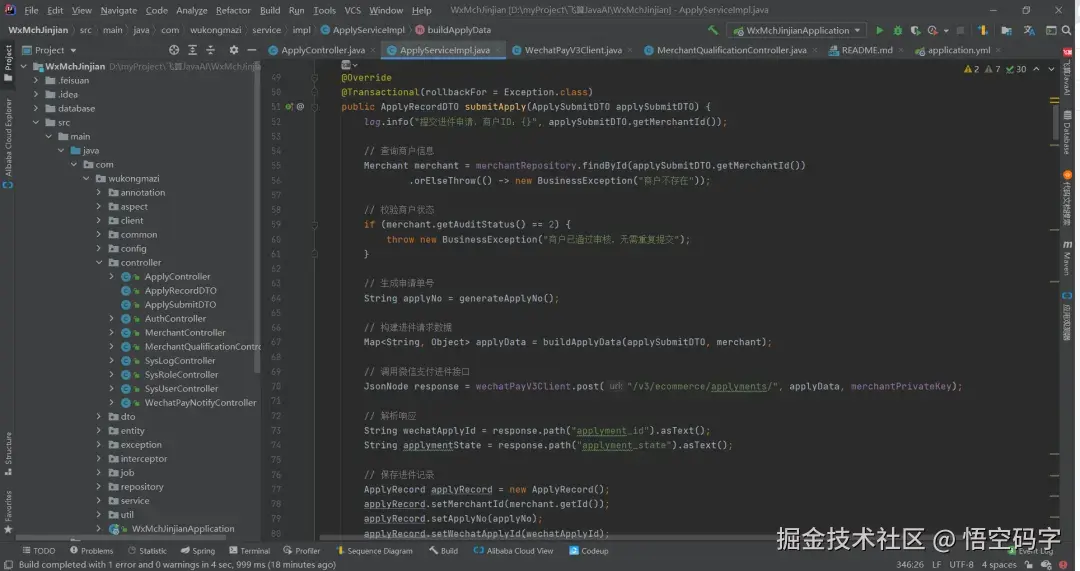Click the Search Everywhere magnifier icon
This screenshot has width=1080, height=571.
(1067, 30)
